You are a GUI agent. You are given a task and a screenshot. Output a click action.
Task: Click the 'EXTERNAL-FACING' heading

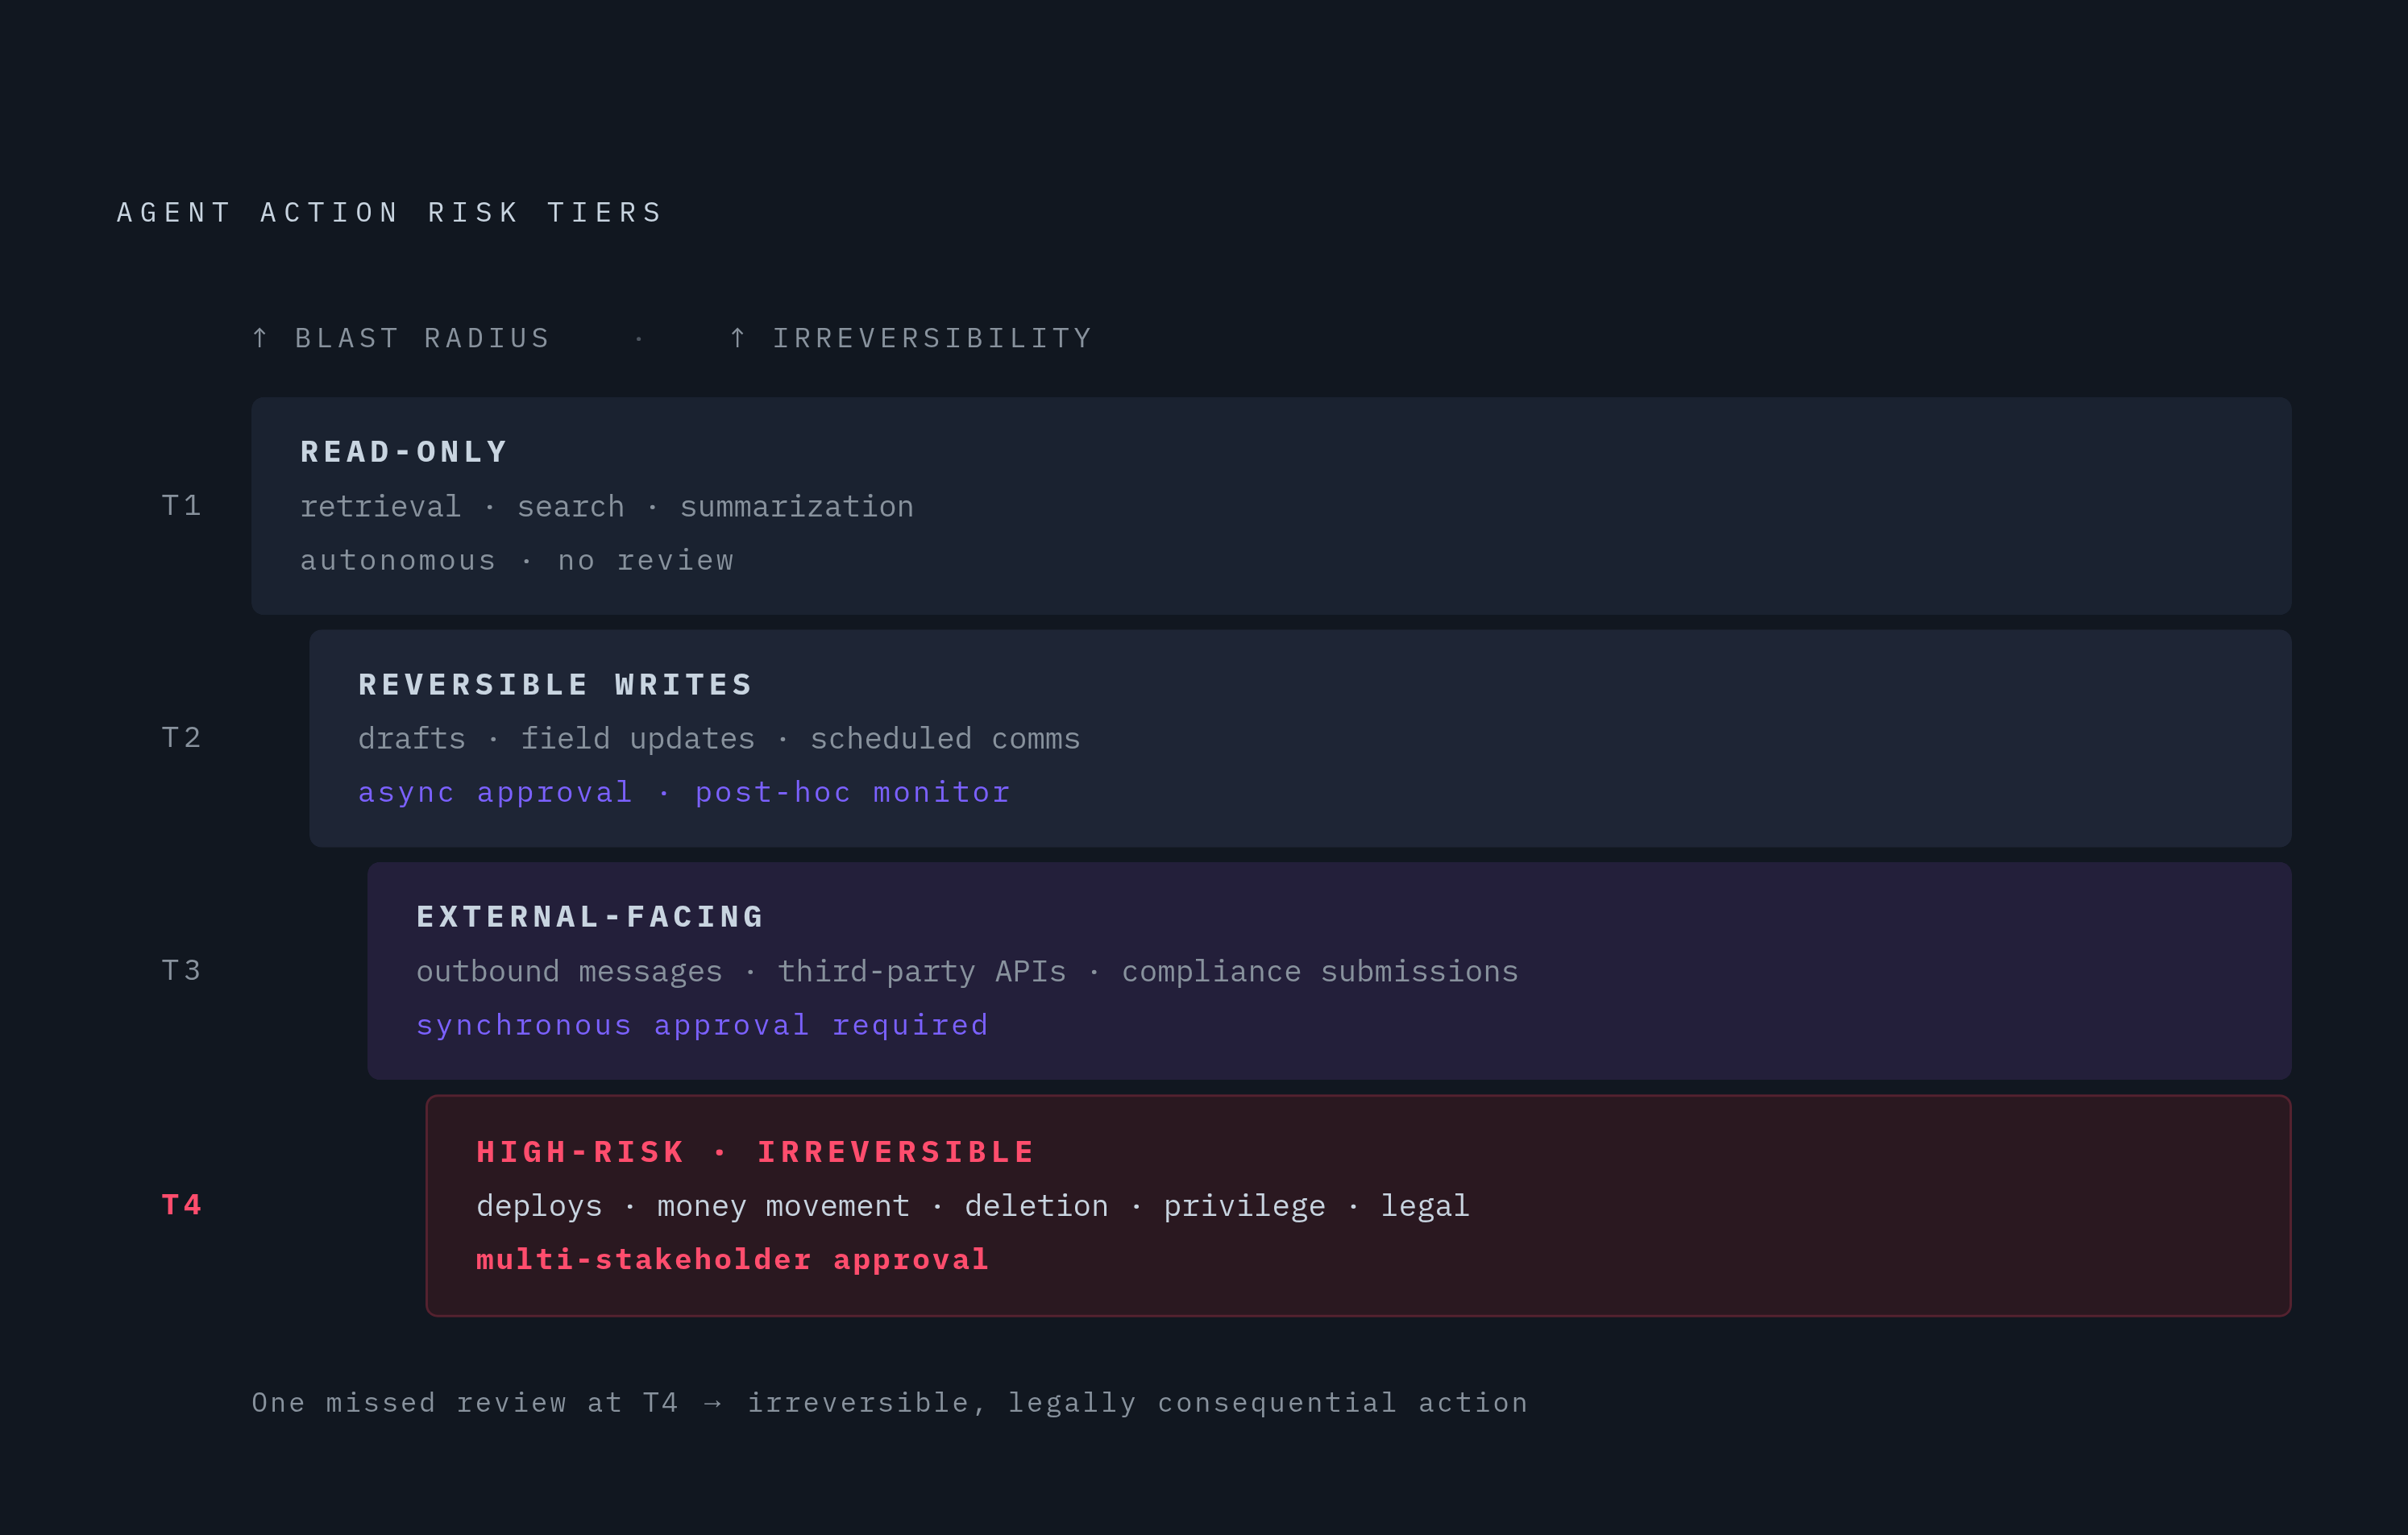tap(590, 917)
